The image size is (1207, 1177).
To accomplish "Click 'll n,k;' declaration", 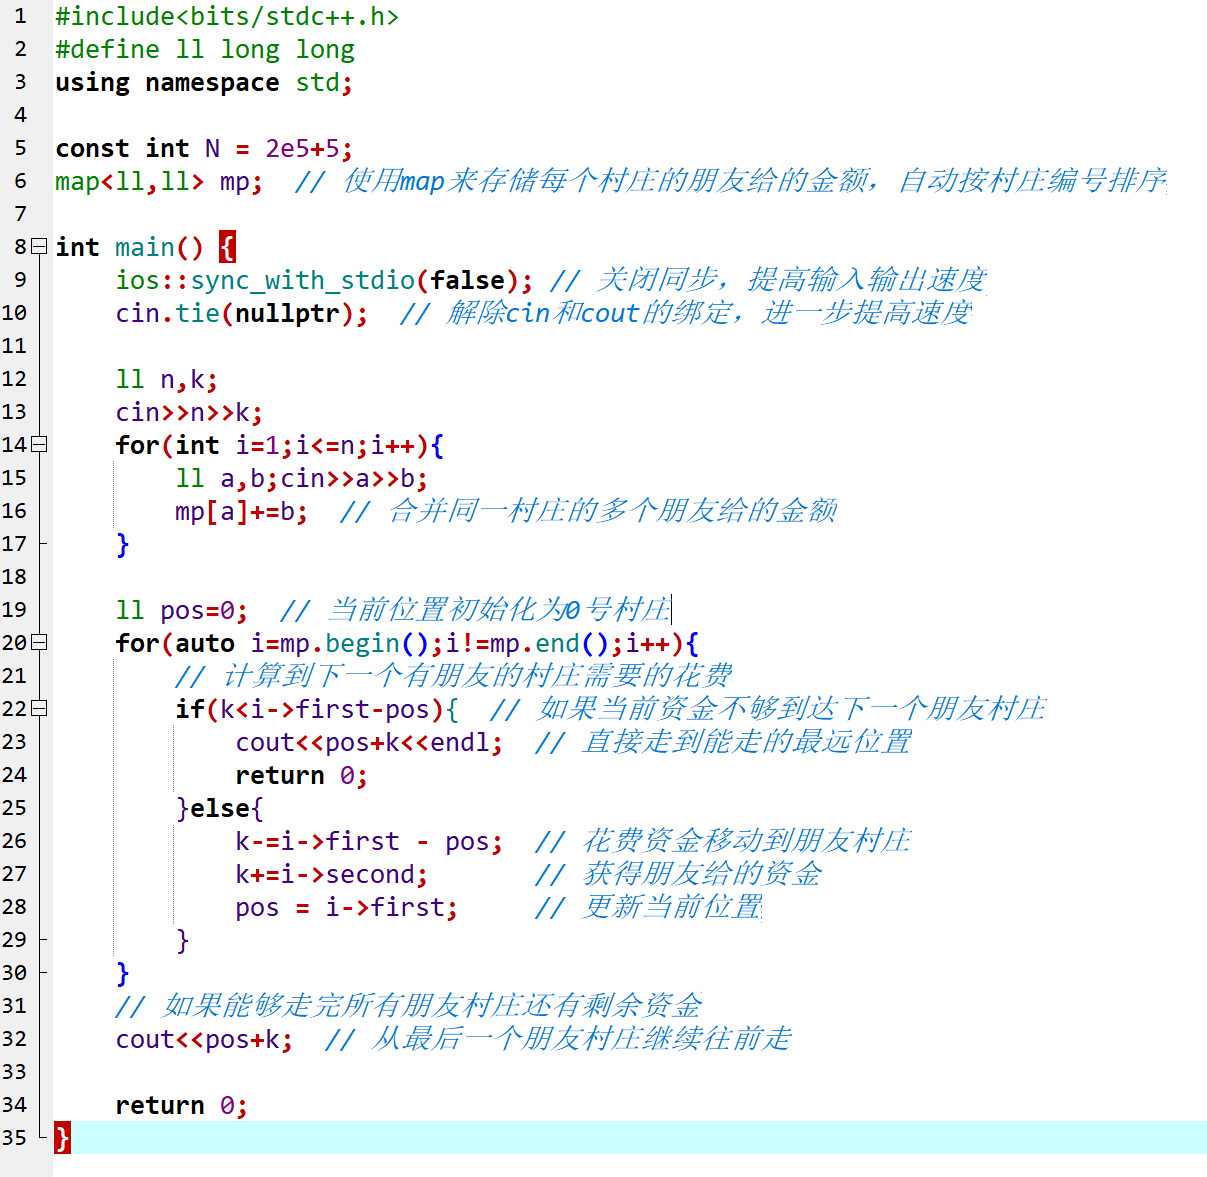I will click(166, 380).
